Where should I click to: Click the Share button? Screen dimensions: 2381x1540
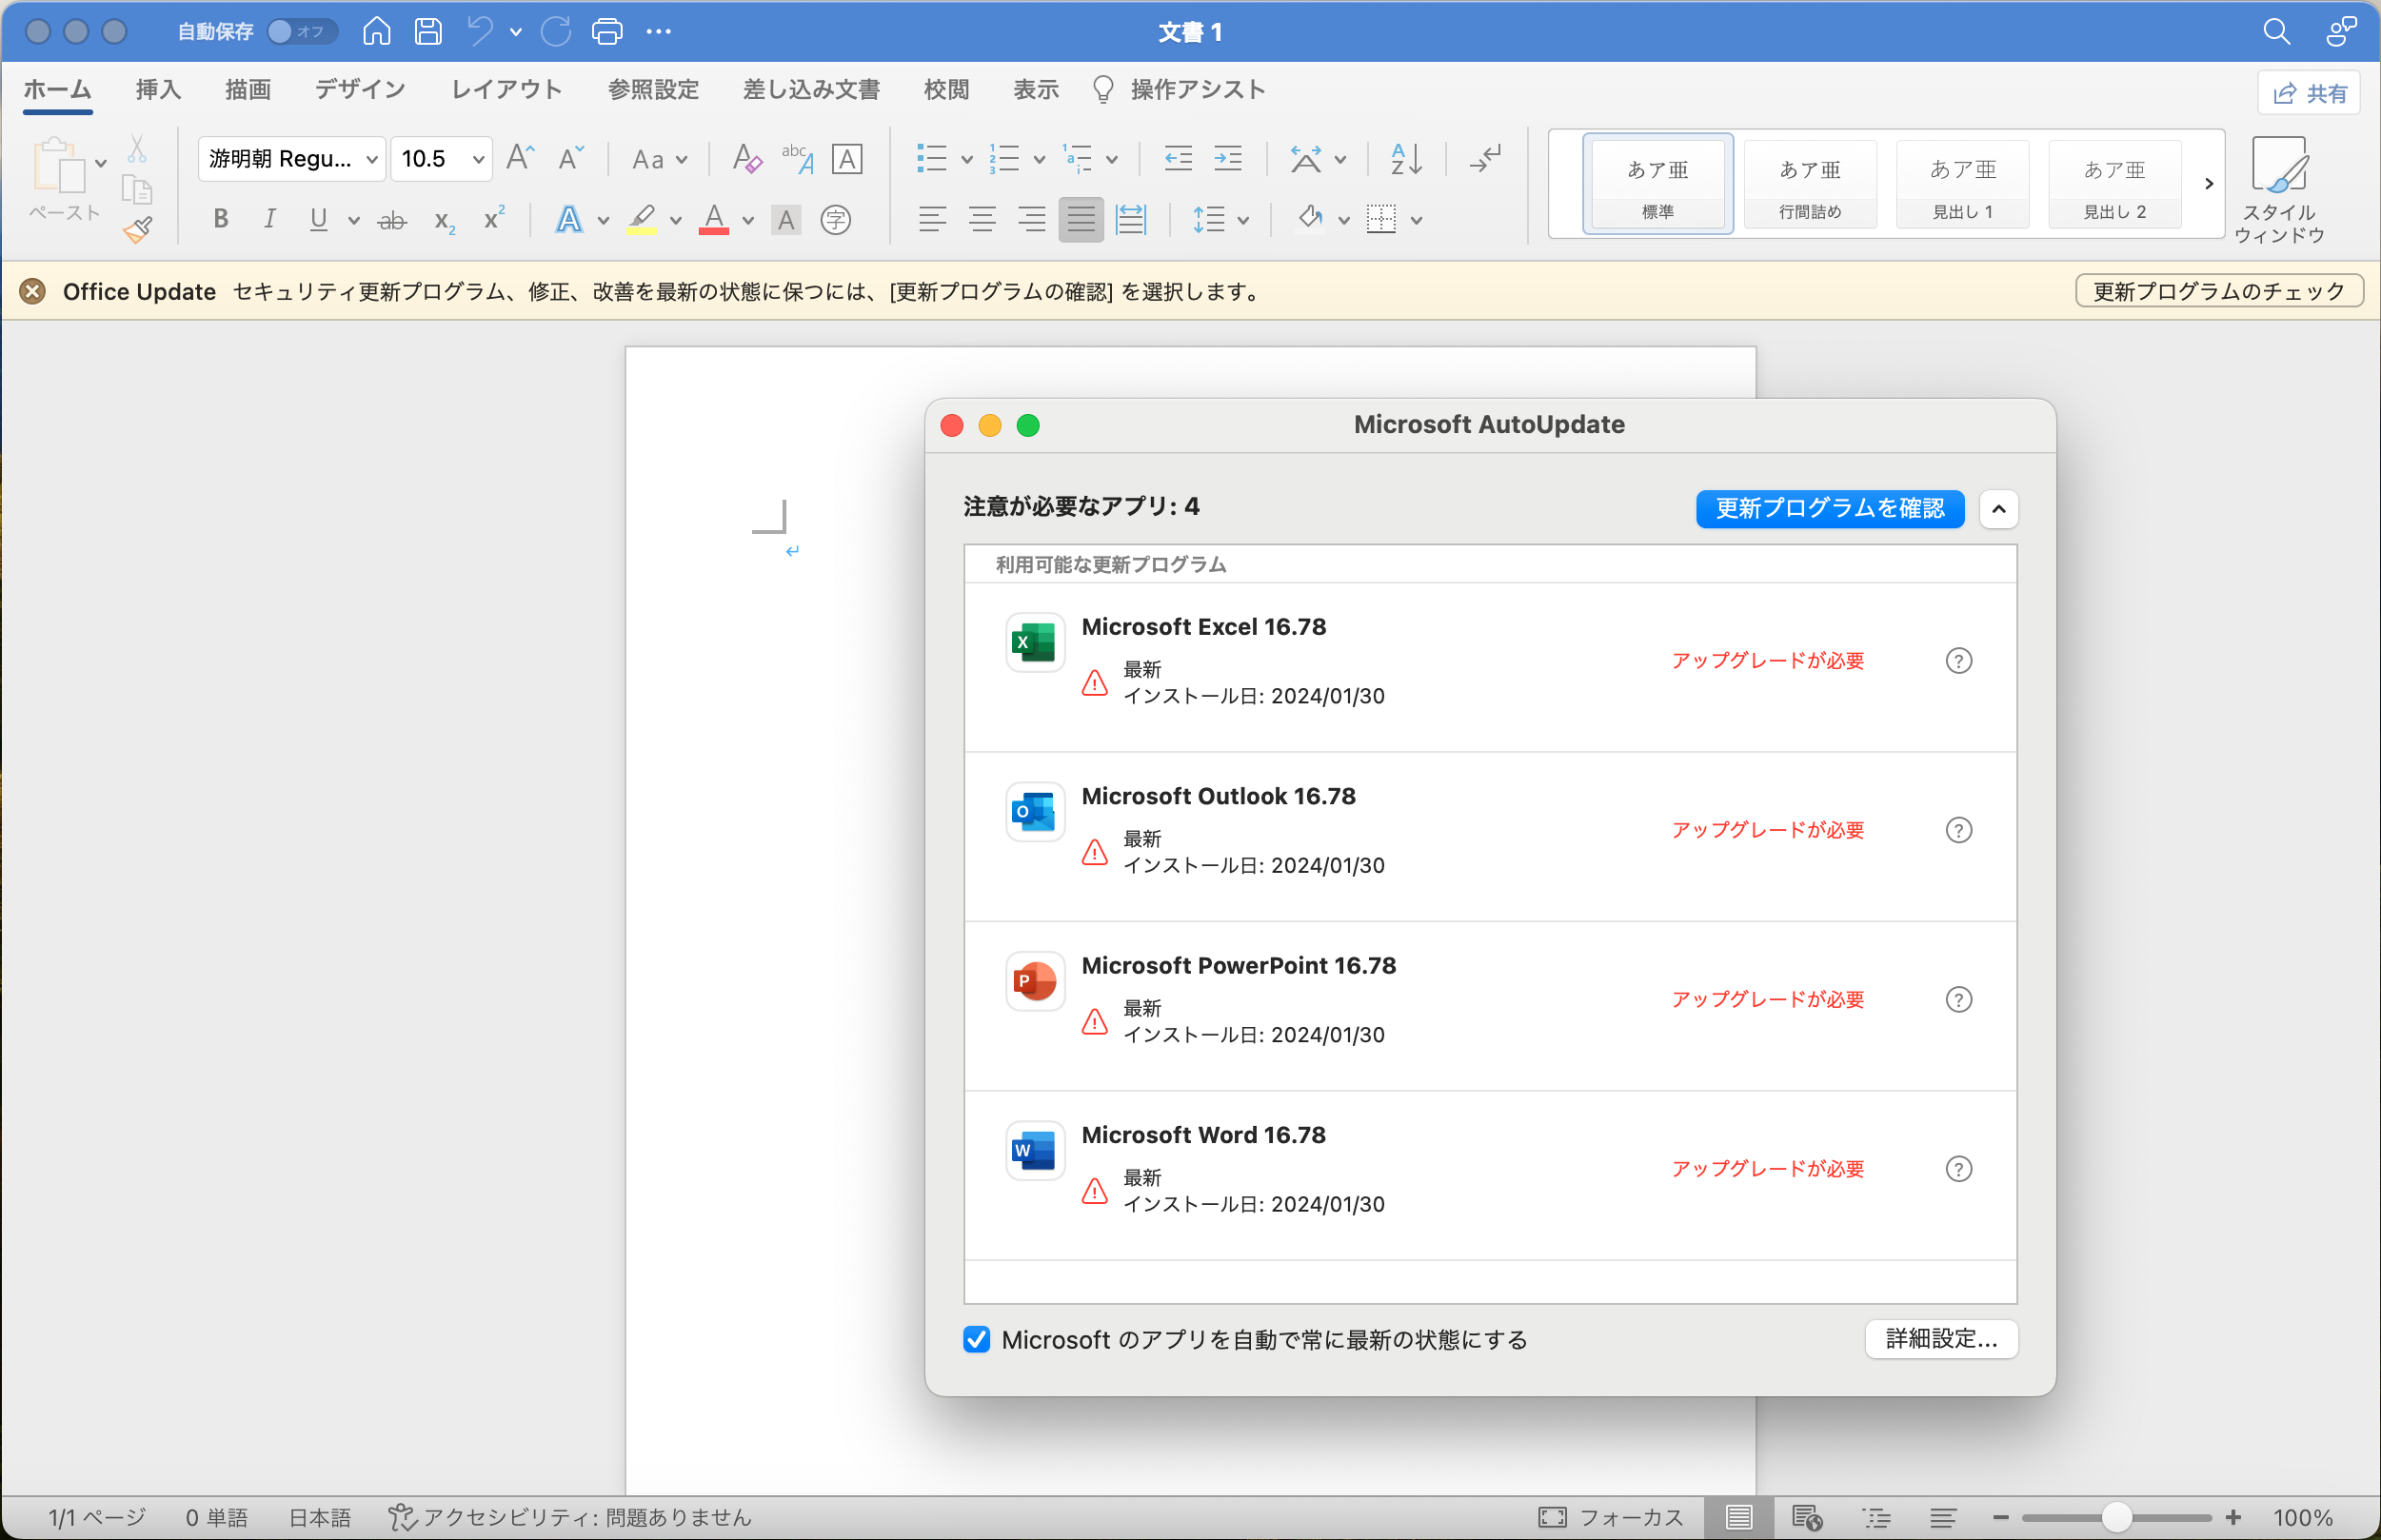pos(2309,93)
